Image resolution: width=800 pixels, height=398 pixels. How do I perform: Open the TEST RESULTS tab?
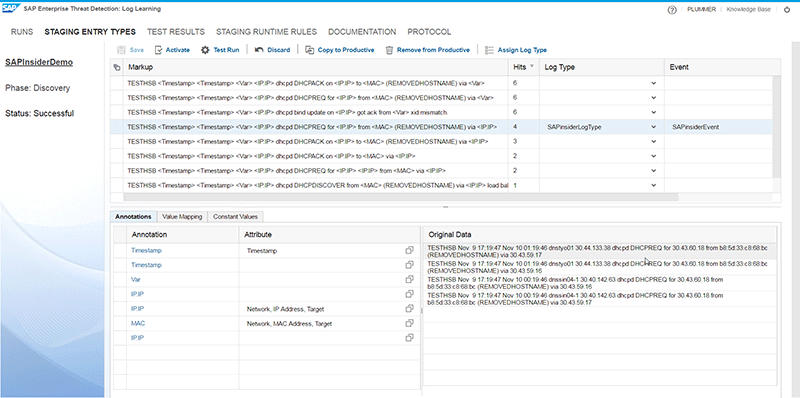tap(176, 32)
